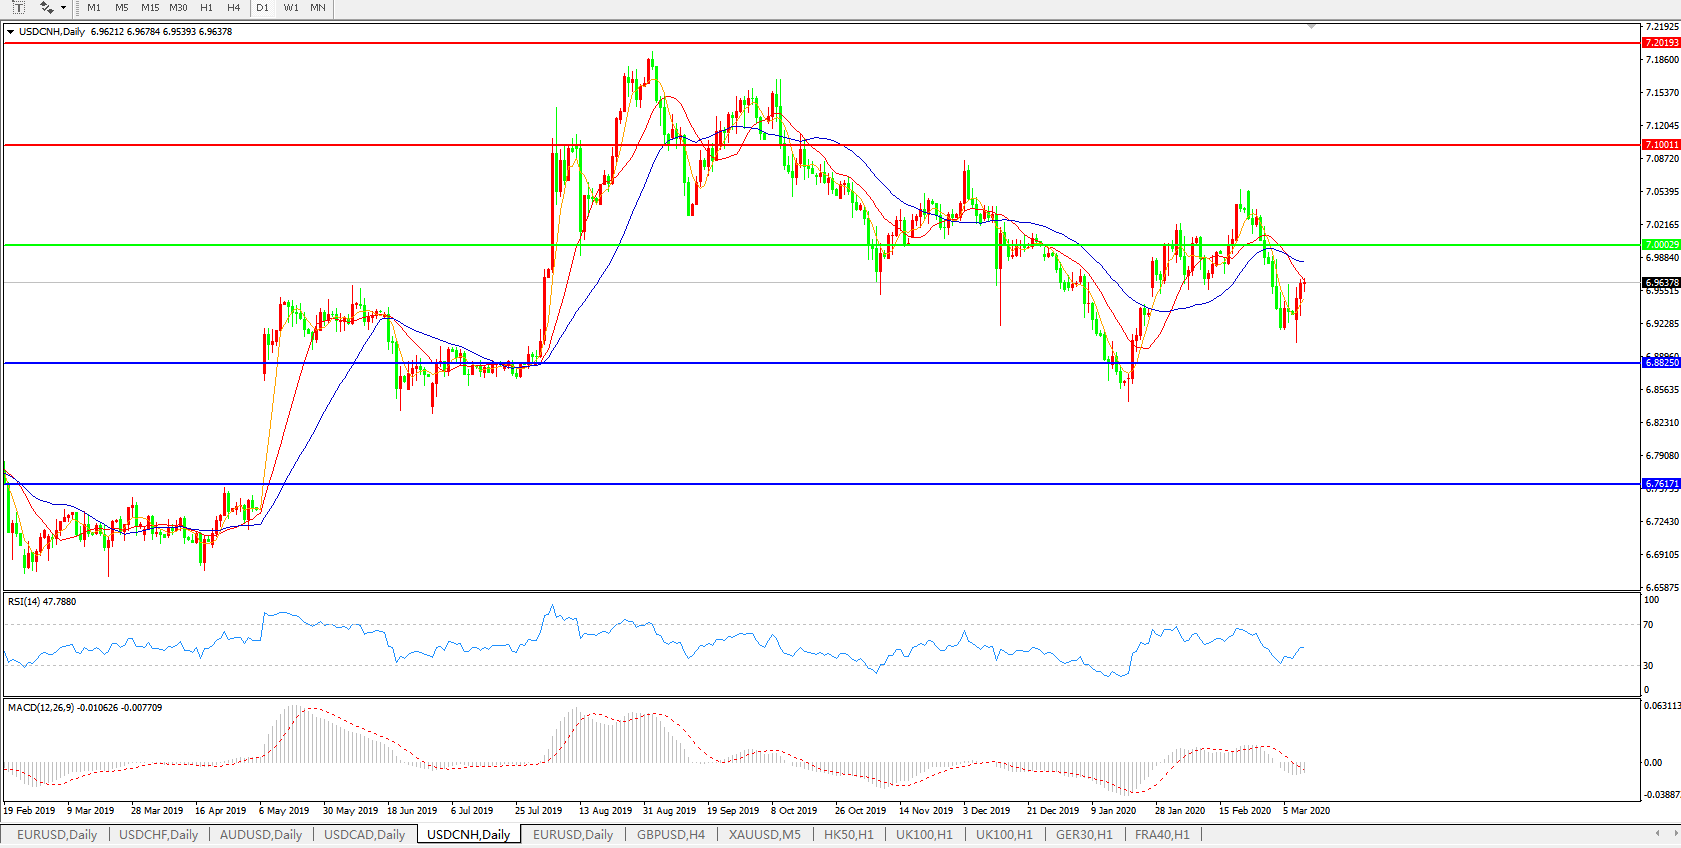Click the arrows objects tool icon
This screenshot has width=1681, height=848.
[46, 8]
